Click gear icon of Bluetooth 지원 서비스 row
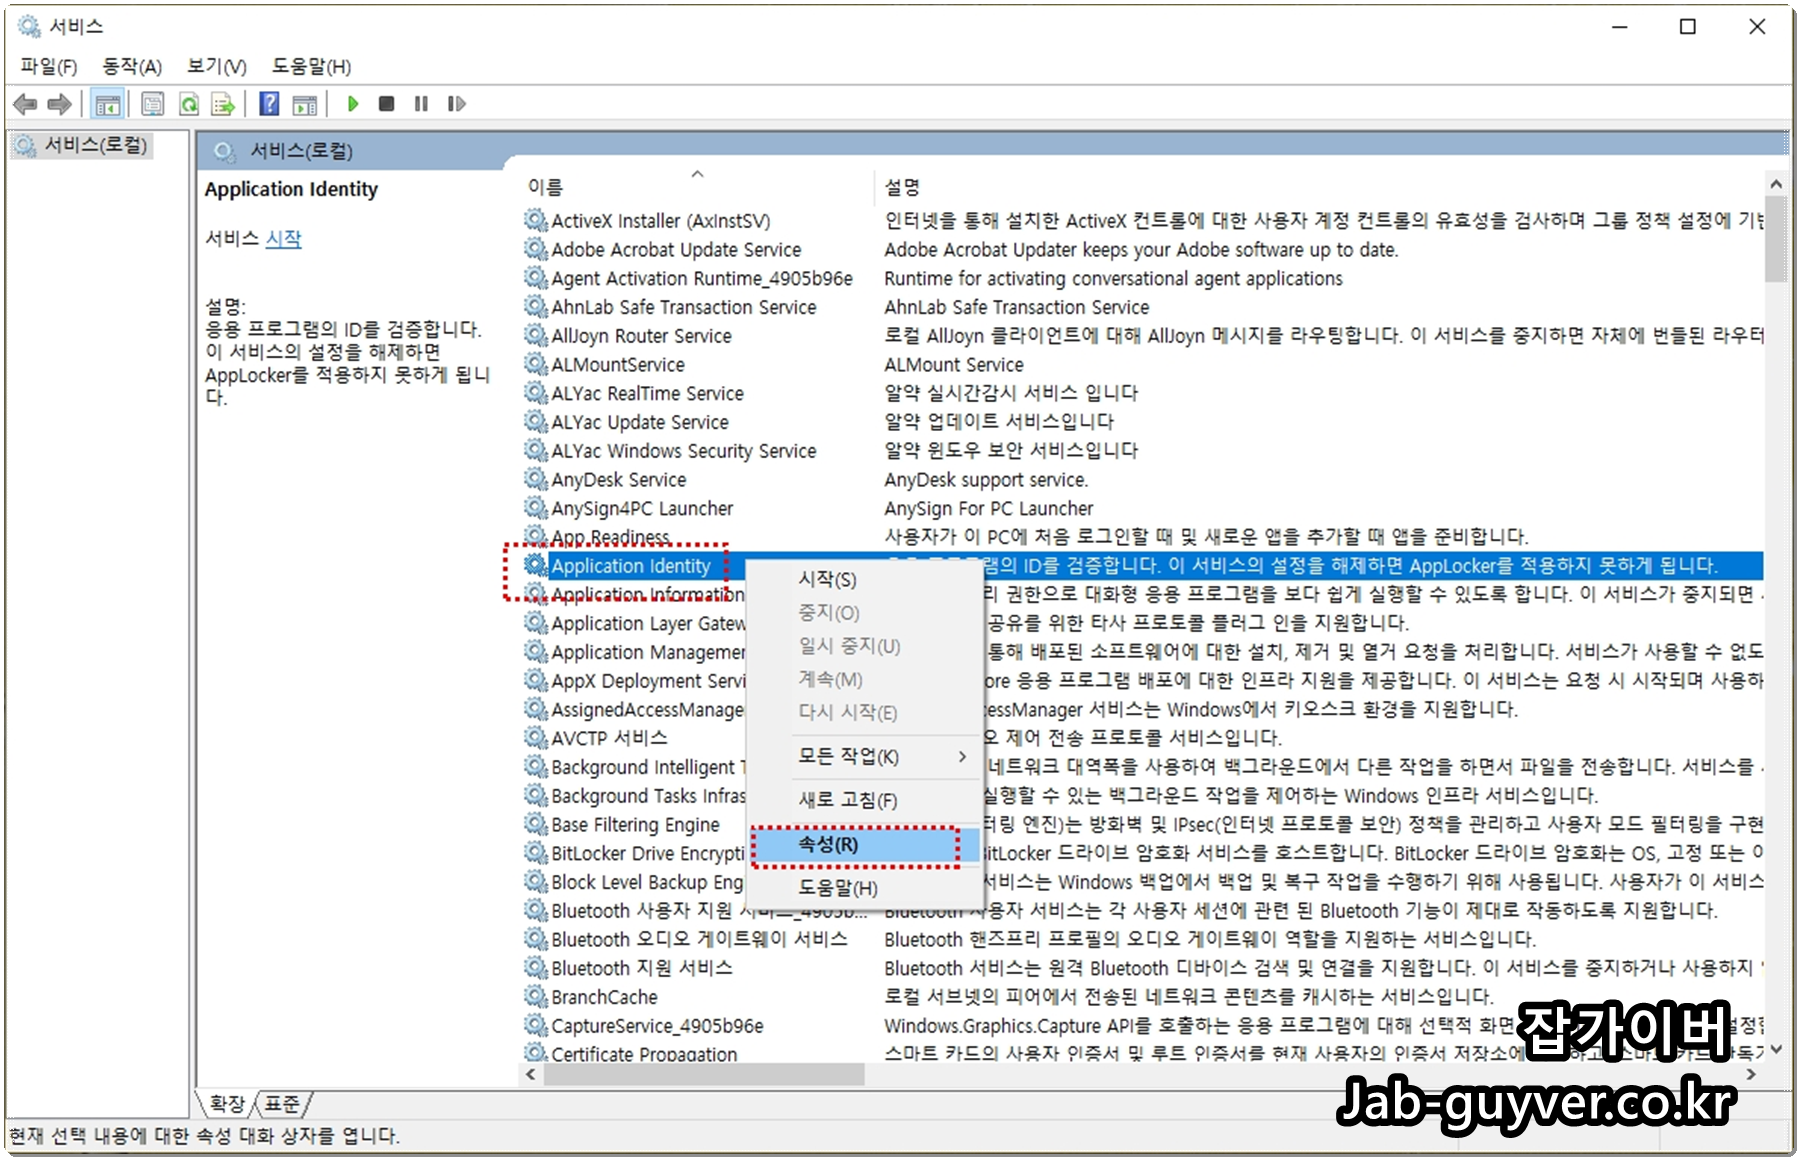Image resolution: width=1800 pixels, height=1160 pixels. point(536,968)
